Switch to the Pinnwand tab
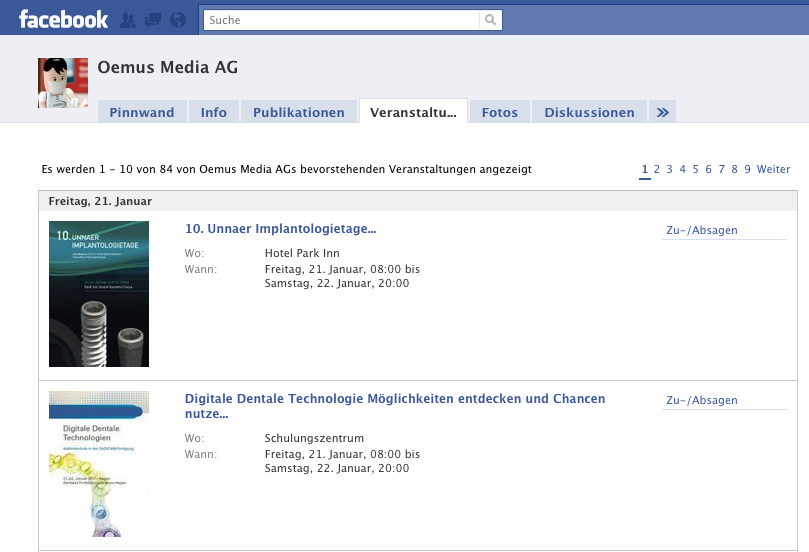The image size is (809, 552). click(142, 112)
